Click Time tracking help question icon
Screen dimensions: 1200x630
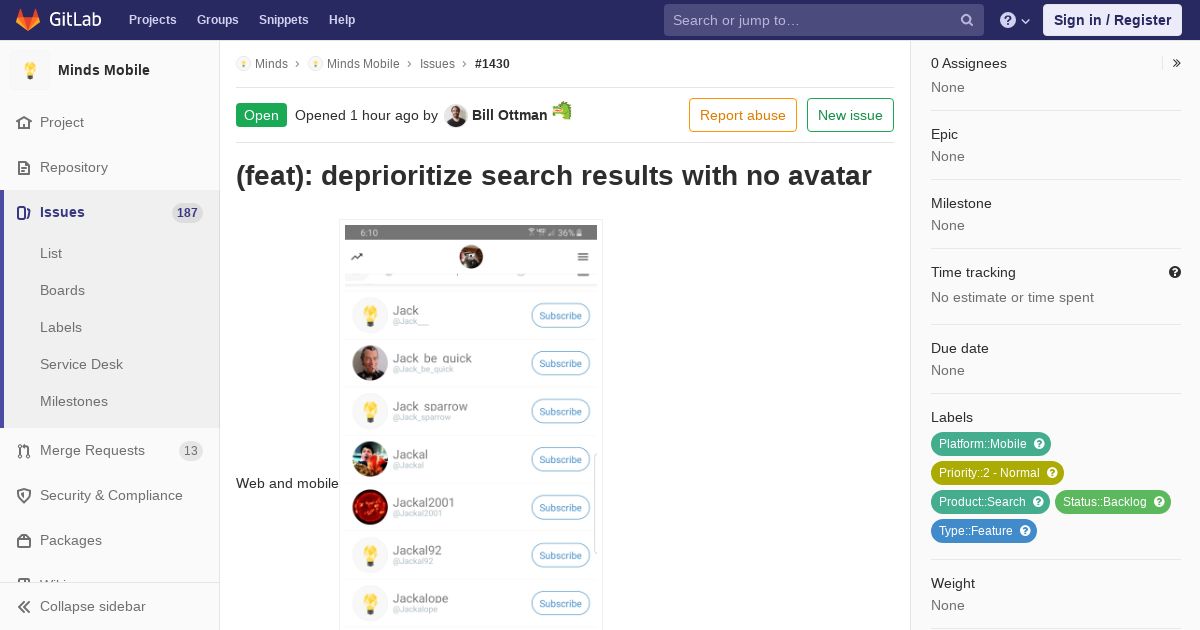click(x=1175, y=272)
